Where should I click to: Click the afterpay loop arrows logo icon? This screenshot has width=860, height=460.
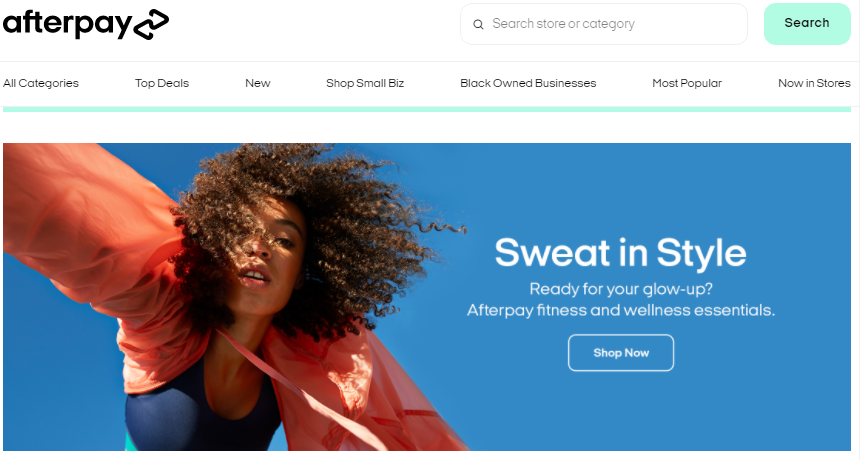[151, 25]
